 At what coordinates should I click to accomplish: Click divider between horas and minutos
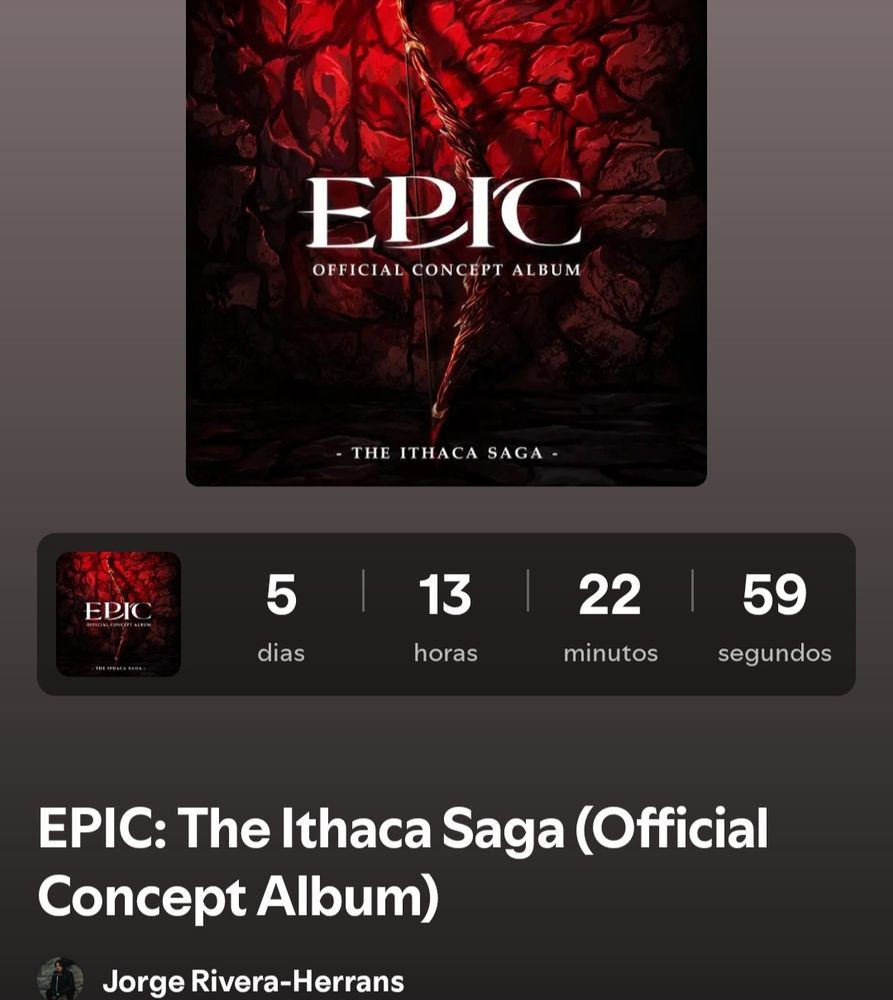528,591
